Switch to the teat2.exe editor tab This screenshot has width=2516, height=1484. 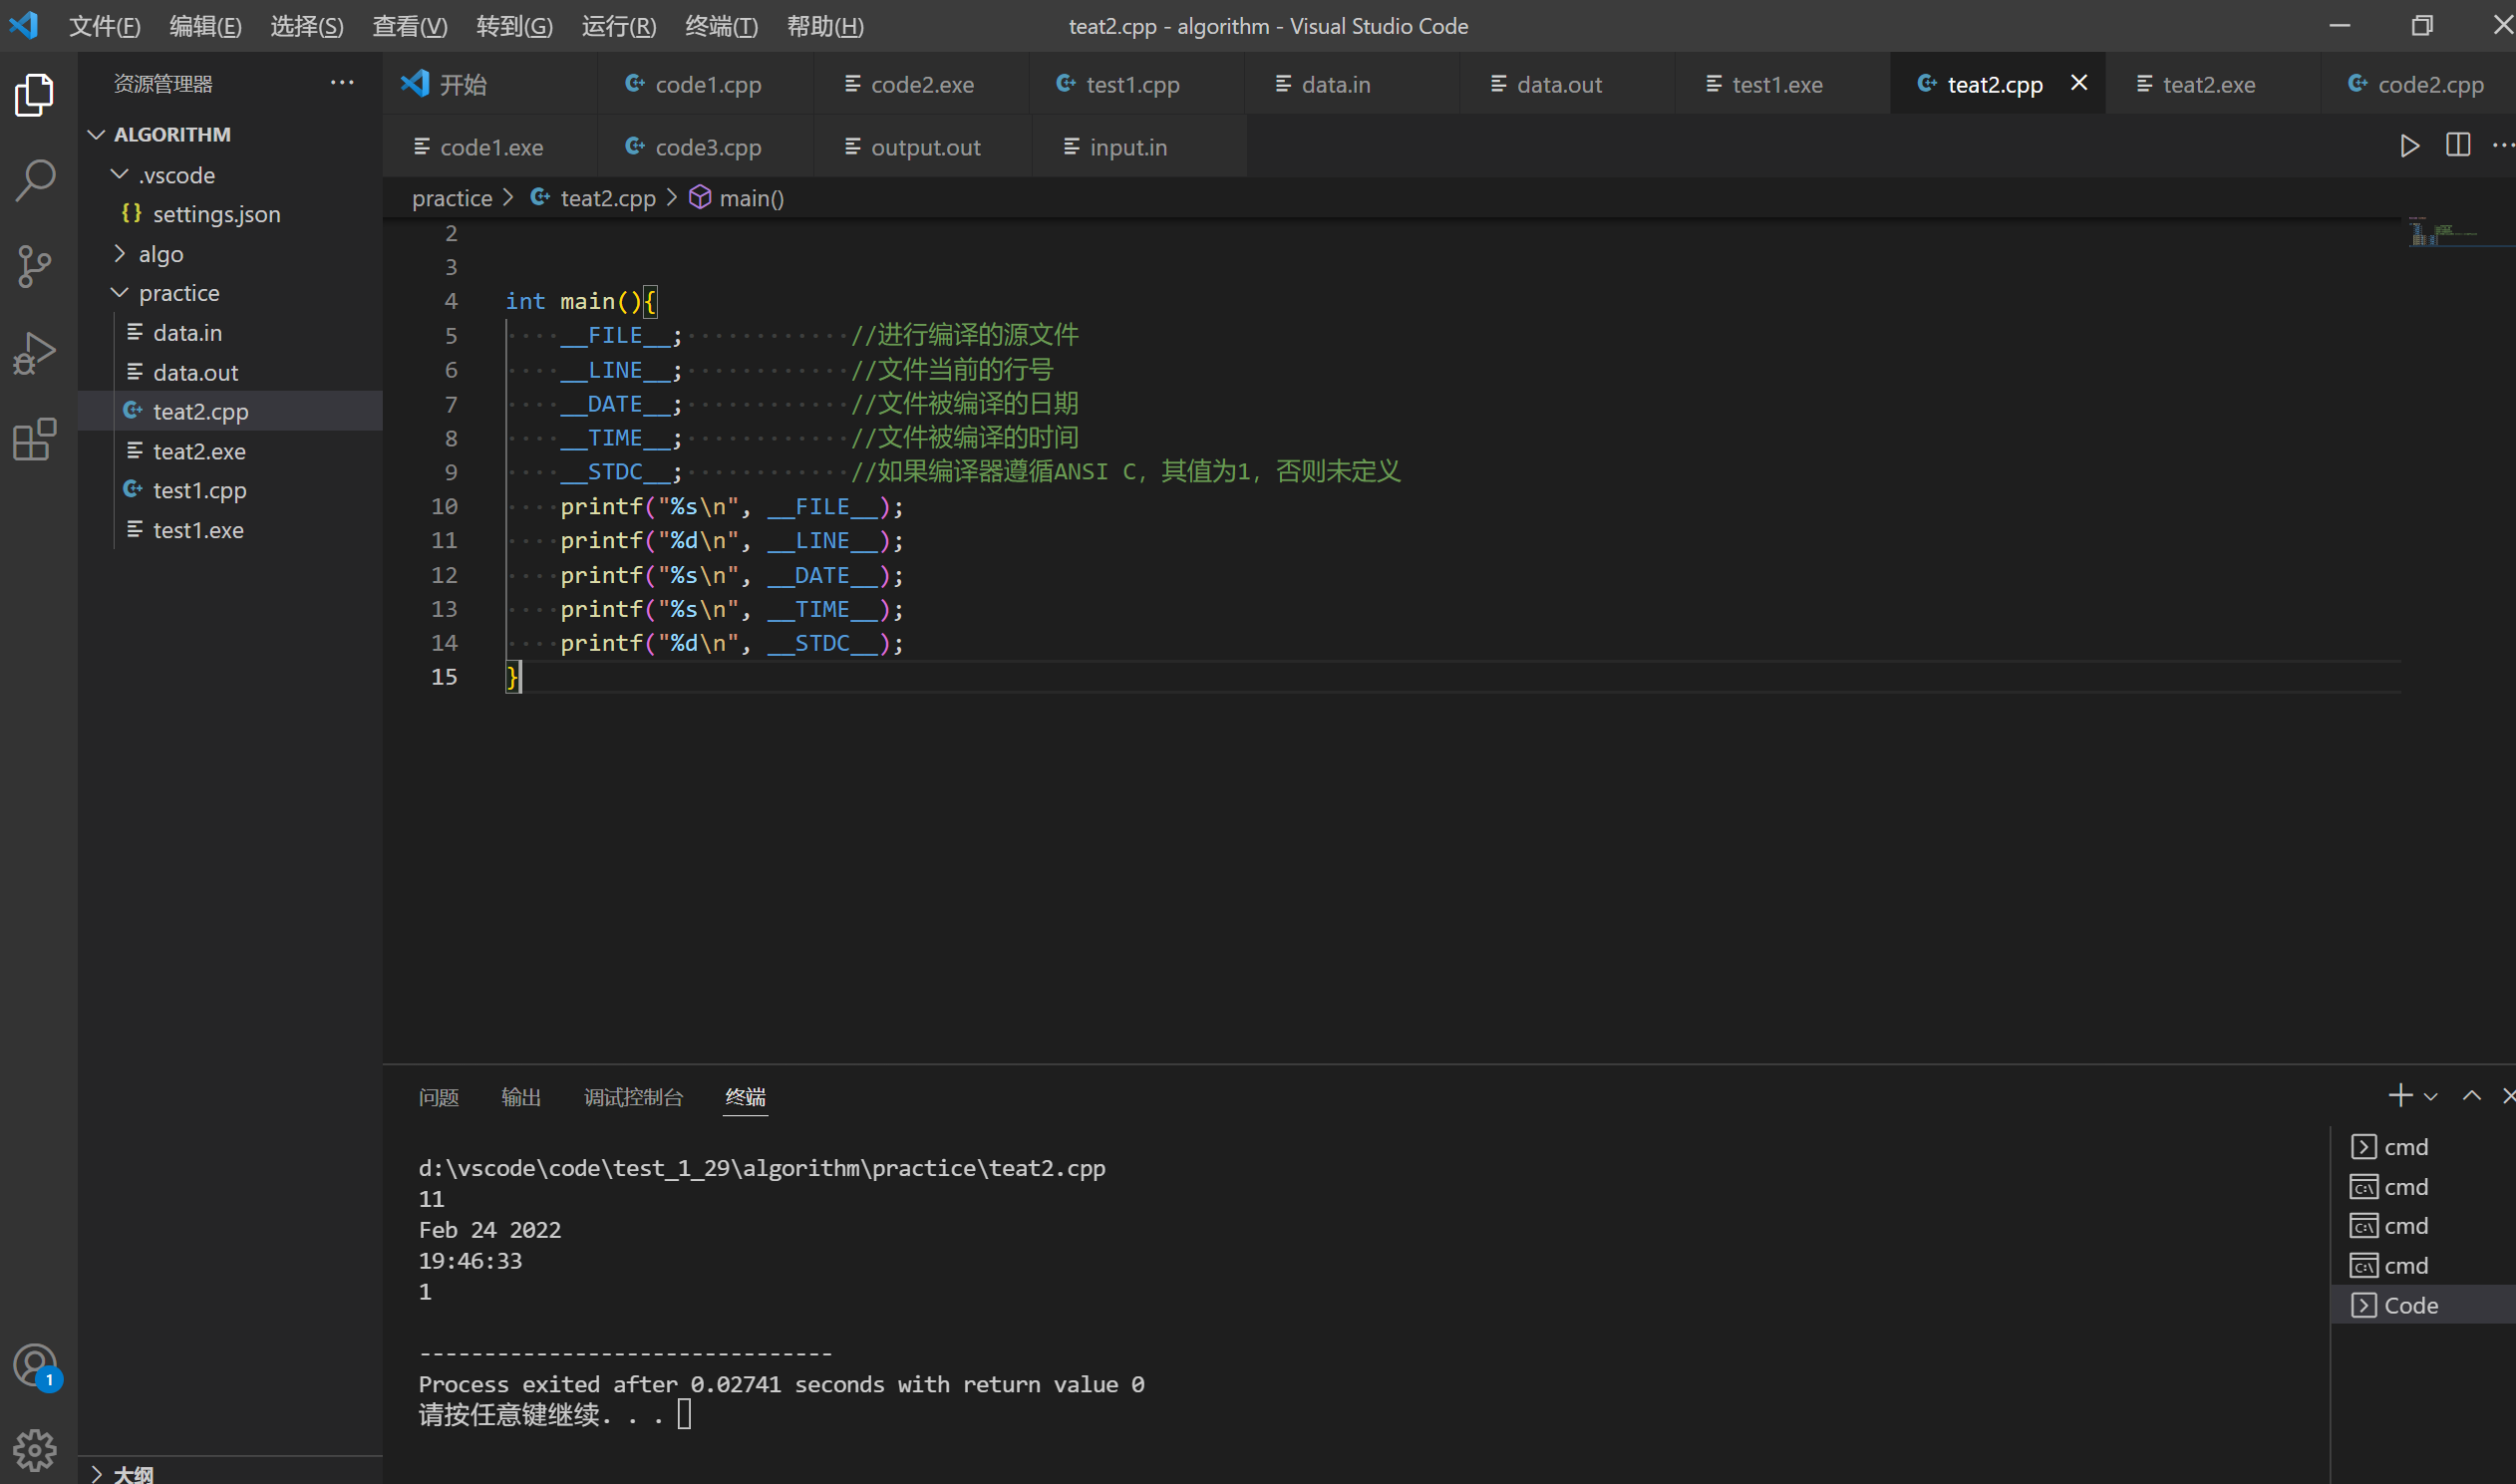point(2213,84)
